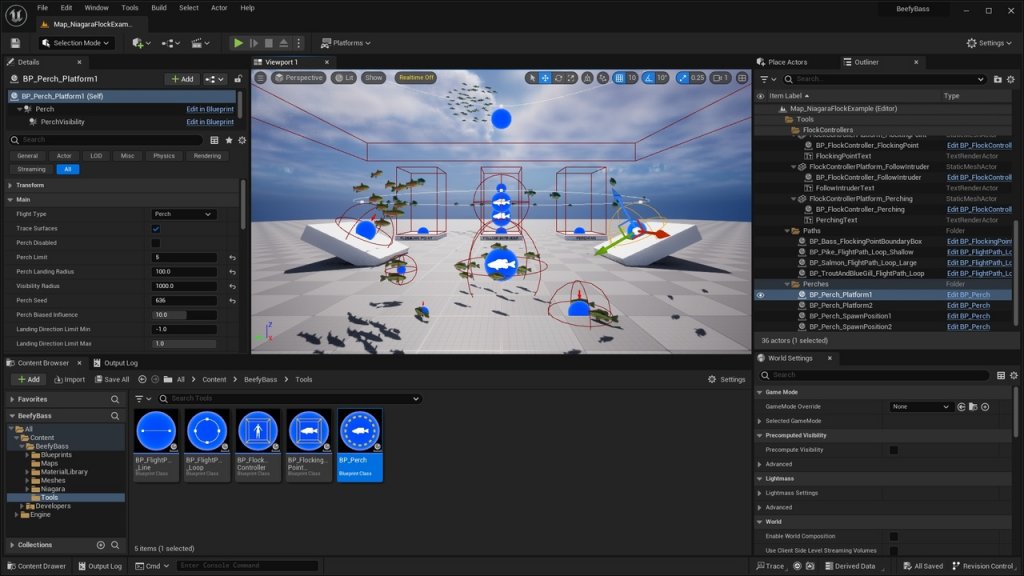Click Import in the Content Browser

69,379
